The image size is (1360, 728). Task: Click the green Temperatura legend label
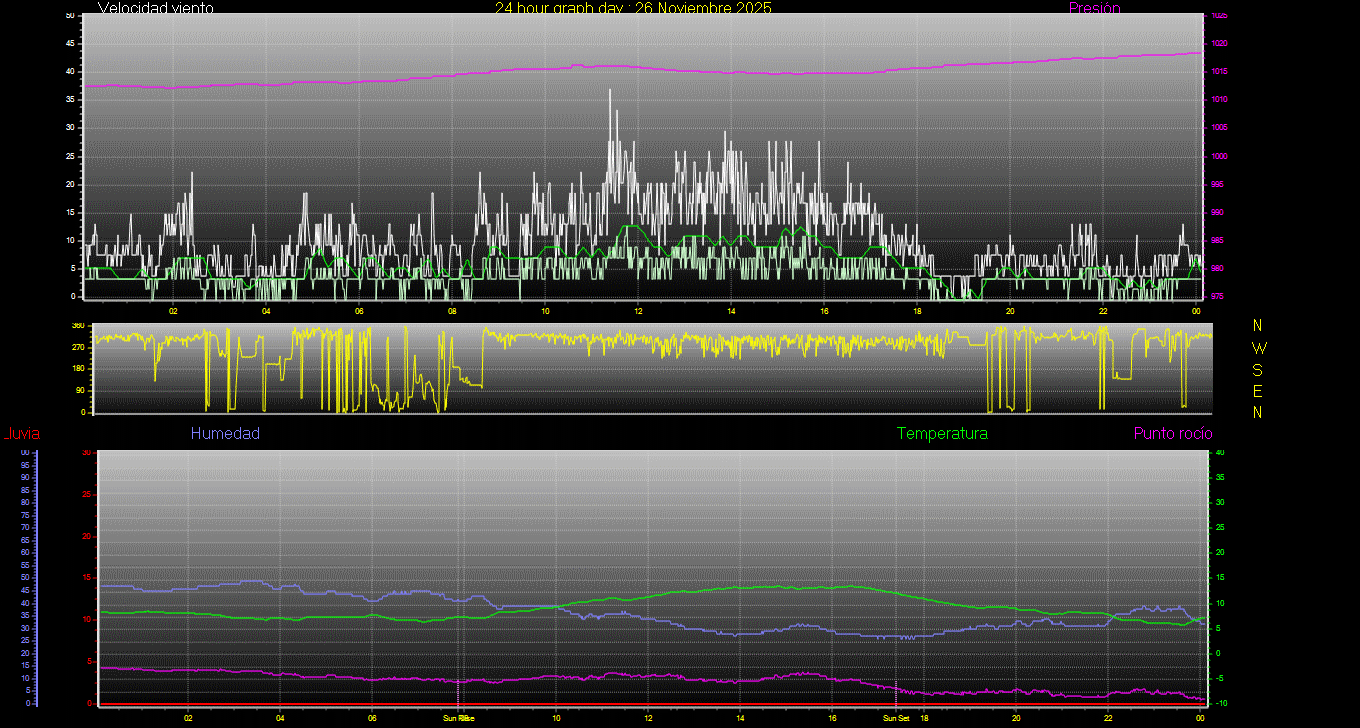(x=942, y=433)
